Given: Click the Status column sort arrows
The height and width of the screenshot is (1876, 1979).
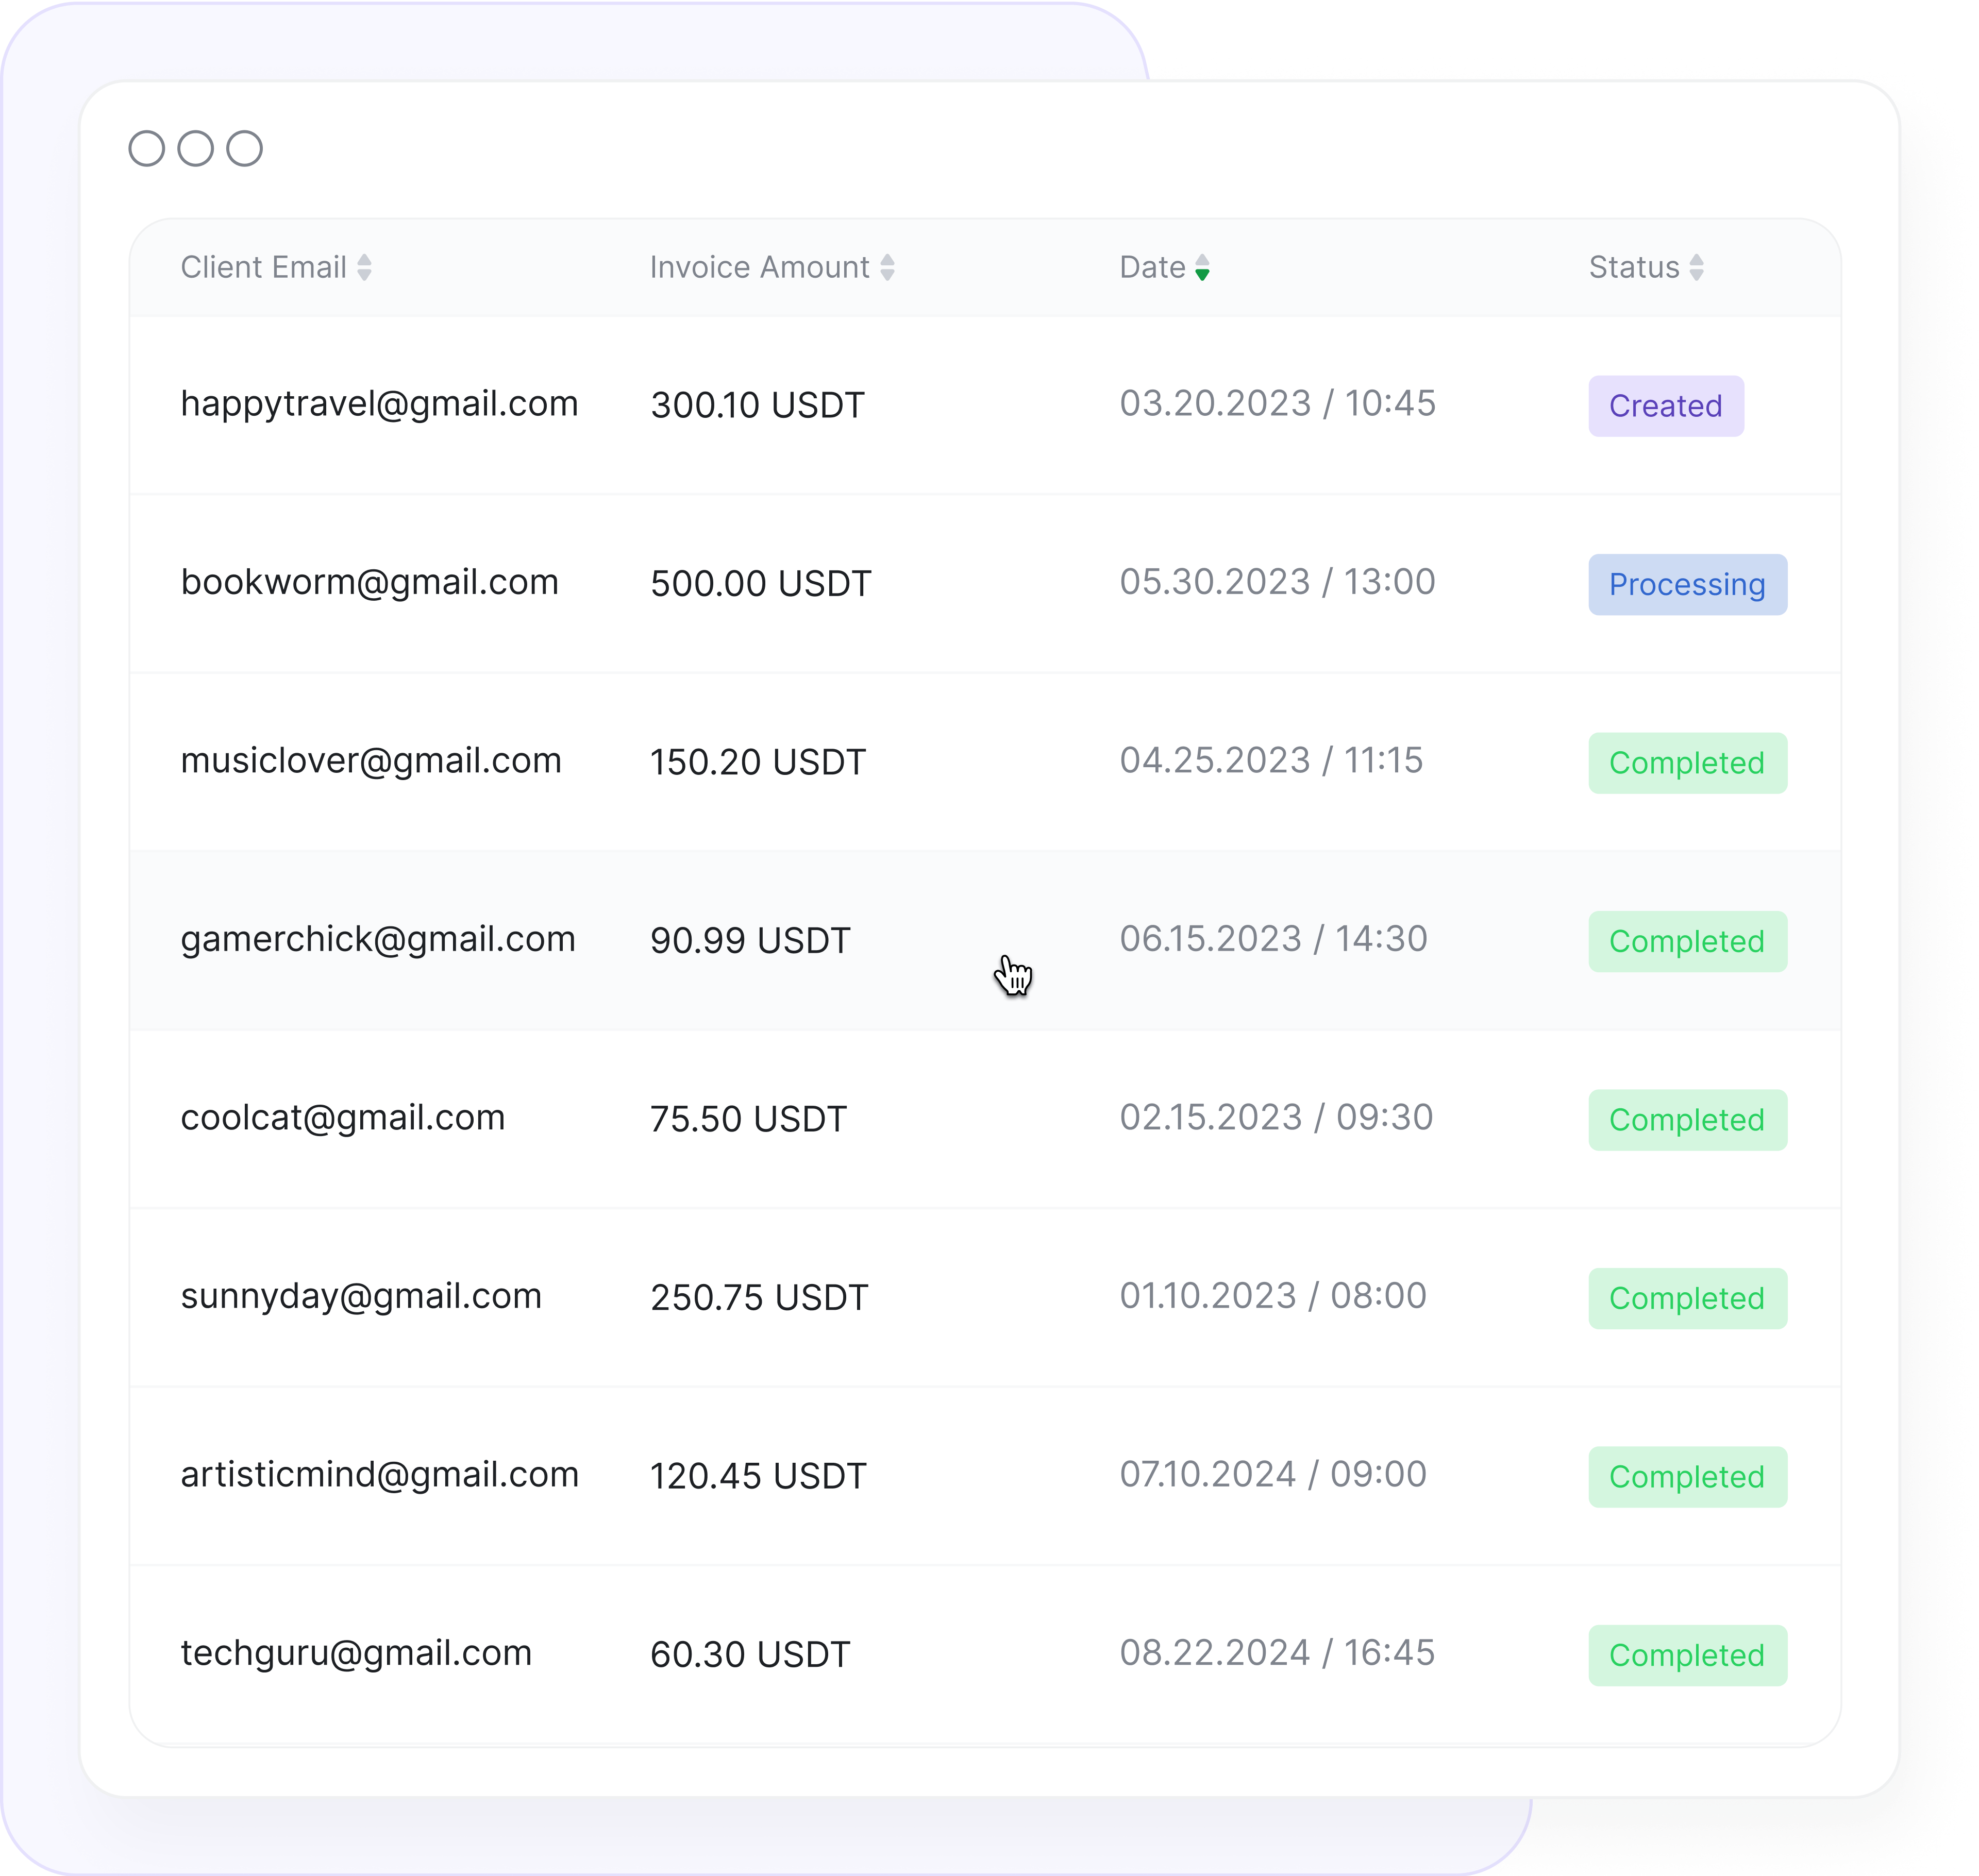Looking at the screenshot, I should pos(1696,267).
